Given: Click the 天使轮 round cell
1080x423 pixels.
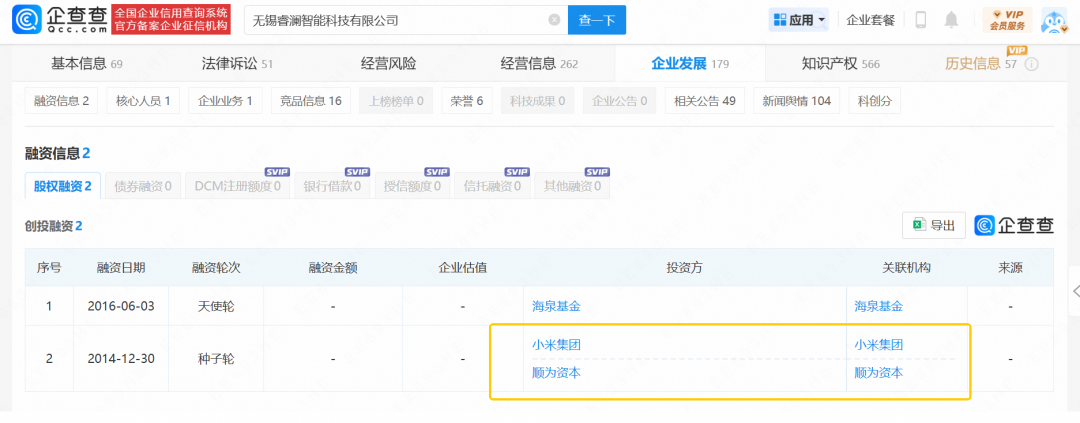Looking at the screenshot, I should coord(216,306).
